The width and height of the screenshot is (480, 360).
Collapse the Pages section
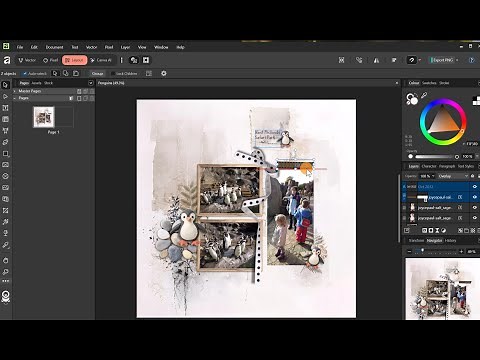(15, 98)
